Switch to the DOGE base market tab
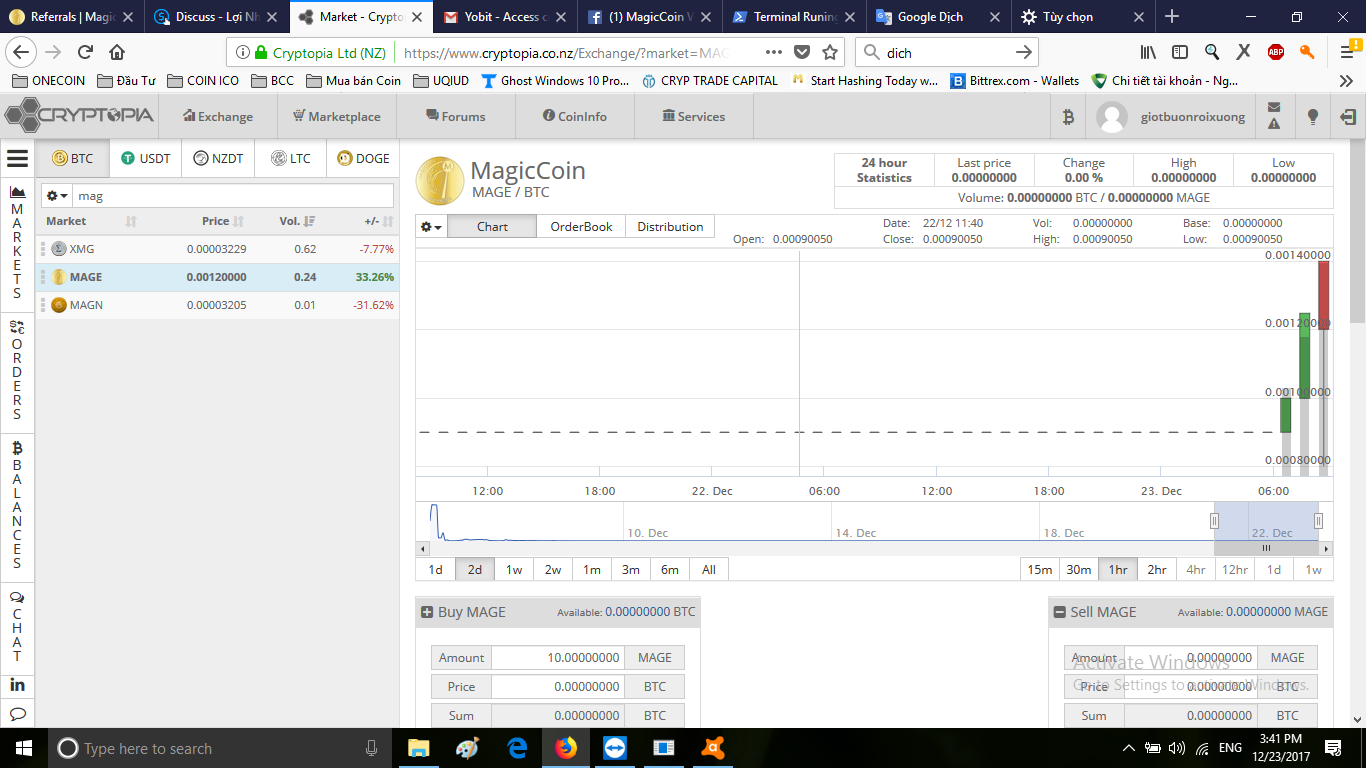The image size is (1366, 768). 363,158
